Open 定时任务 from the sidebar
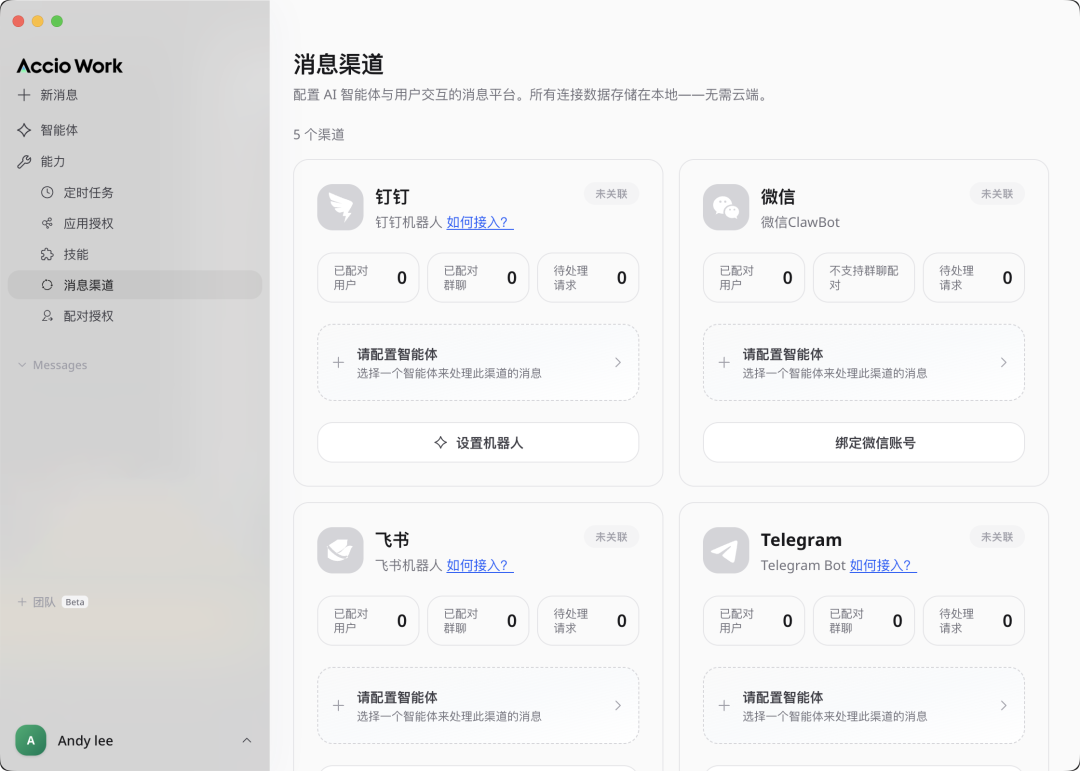Image resolution: width=1080 pixels, height=771 pixels. [64, 192]
